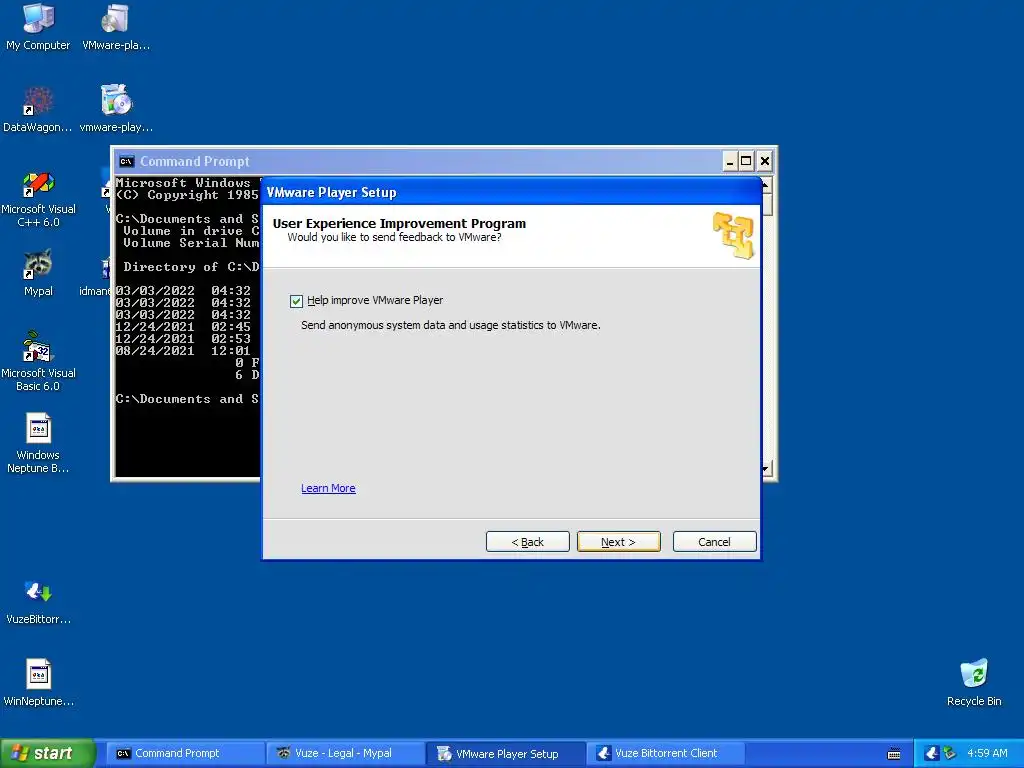Go back with the Back button
1024x768 pixels.
click(x=527, y=542)
